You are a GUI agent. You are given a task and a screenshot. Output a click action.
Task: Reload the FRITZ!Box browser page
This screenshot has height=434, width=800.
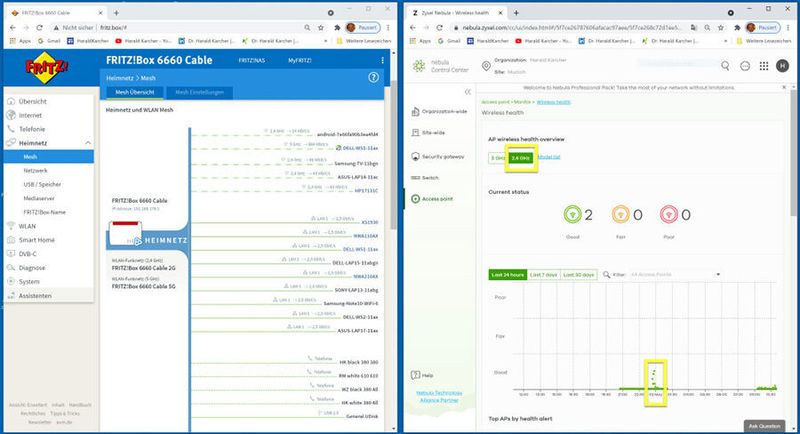(x=39, y=28)
